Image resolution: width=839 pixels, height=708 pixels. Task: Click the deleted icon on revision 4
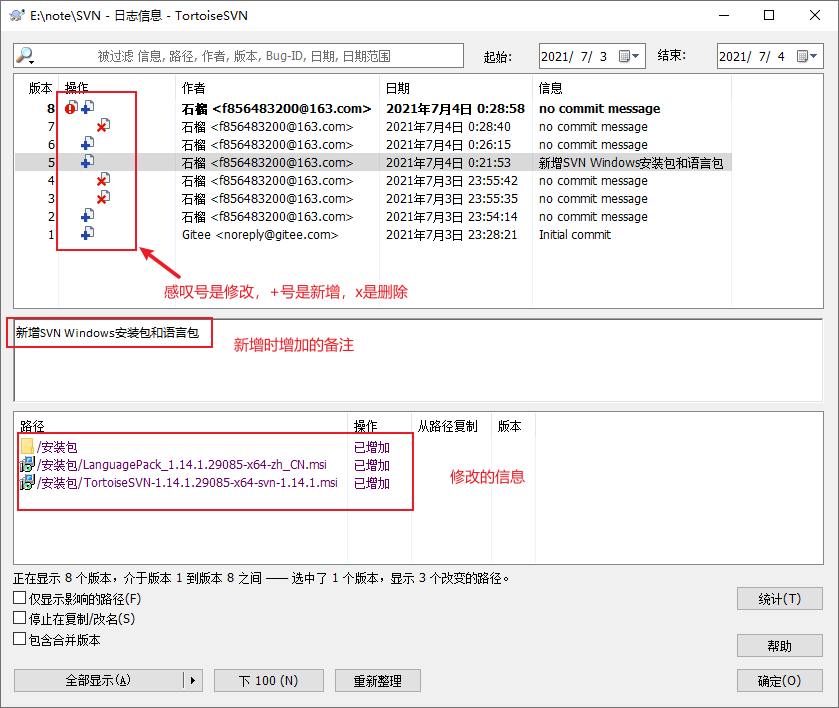103,179
